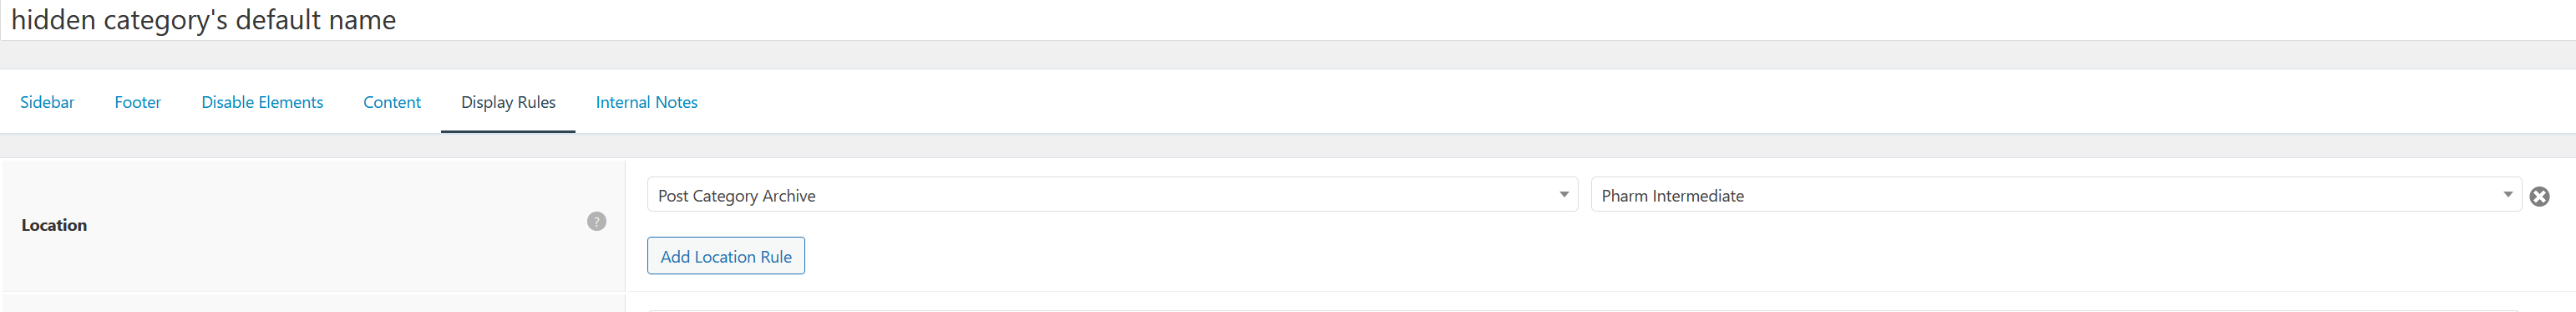Expand the Pharm Intermediate category dropdown
Image resolution: width=2576 pixels, height=312 pixels.
click(2056, 195)
